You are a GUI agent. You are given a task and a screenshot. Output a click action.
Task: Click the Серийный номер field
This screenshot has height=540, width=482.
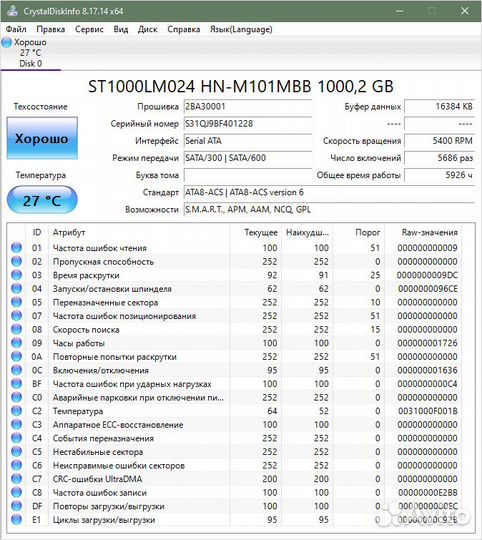248,124
